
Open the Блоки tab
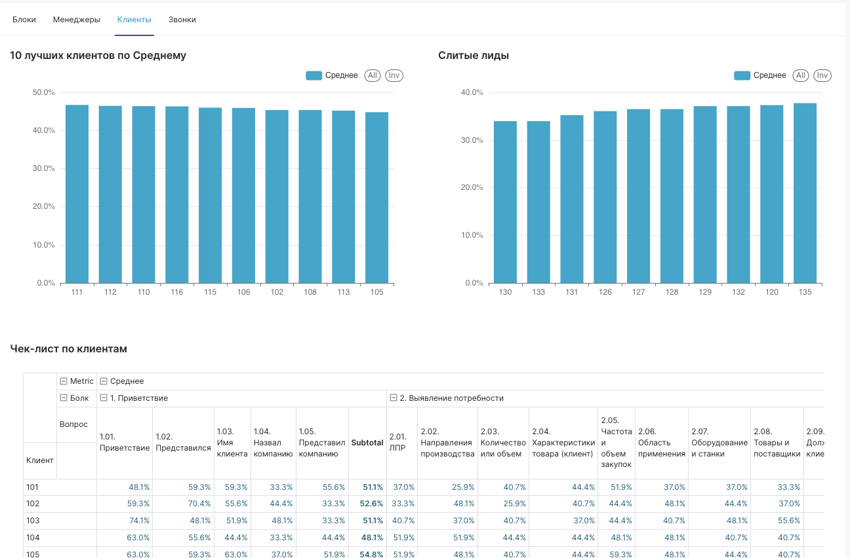tap(24, 20)
